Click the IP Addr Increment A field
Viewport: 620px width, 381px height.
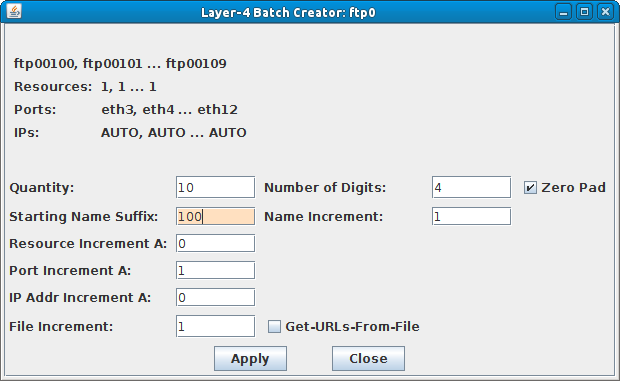tap(215, 297)
